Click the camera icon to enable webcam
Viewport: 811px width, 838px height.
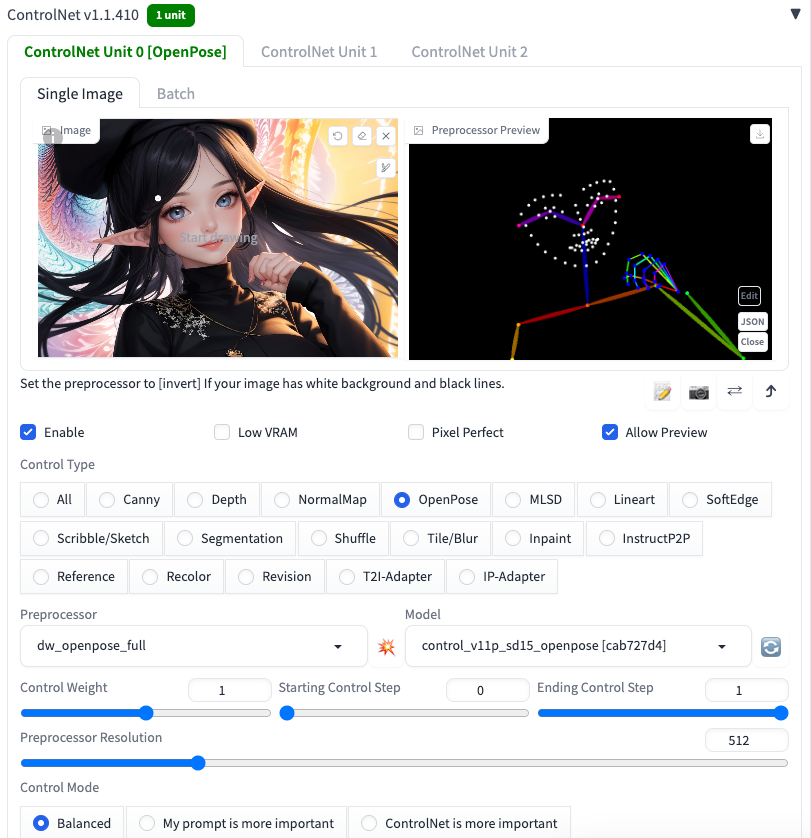point(698,392)
